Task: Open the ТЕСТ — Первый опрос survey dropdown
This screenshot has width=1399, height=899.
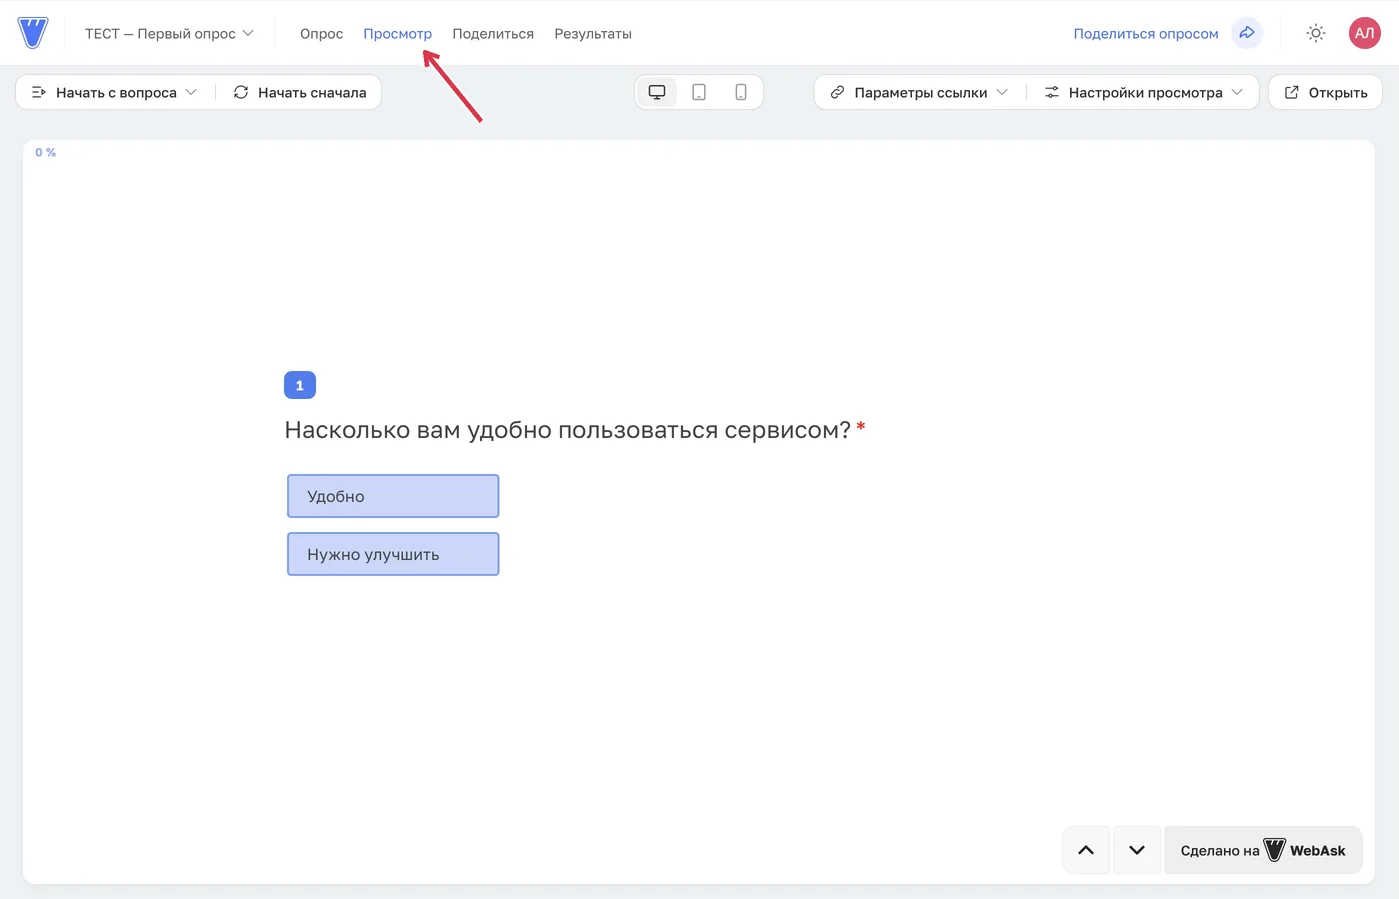Action: (x=169, y=33)
